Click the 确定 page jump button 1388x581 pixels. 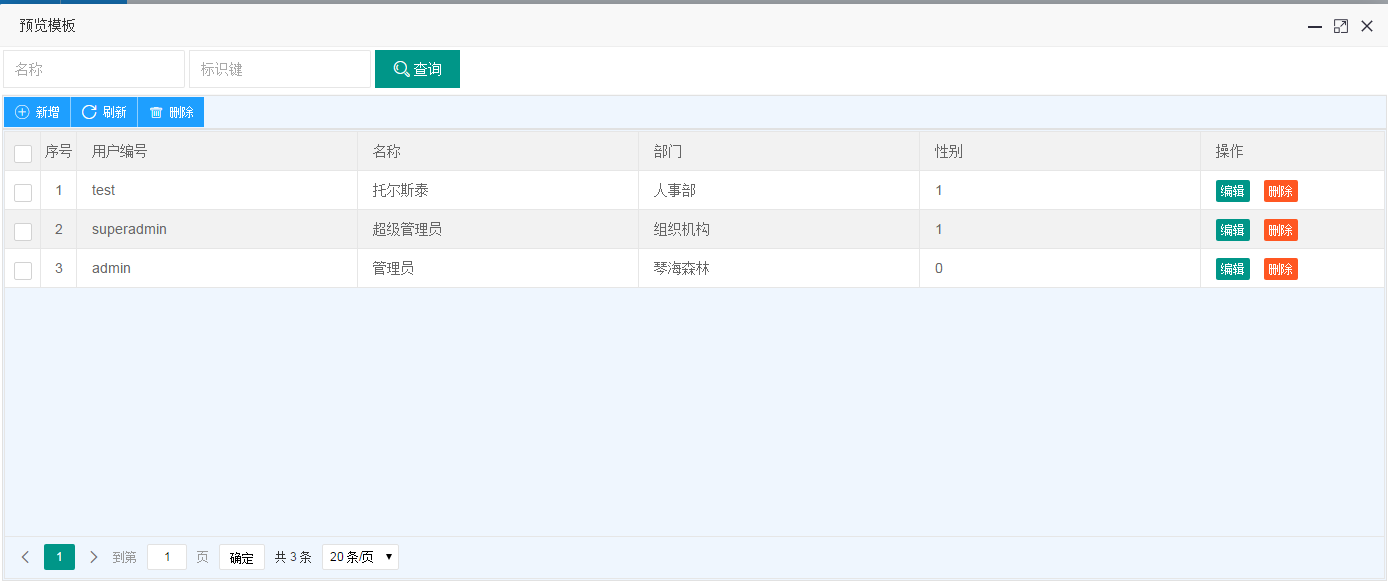click(242, 558)
